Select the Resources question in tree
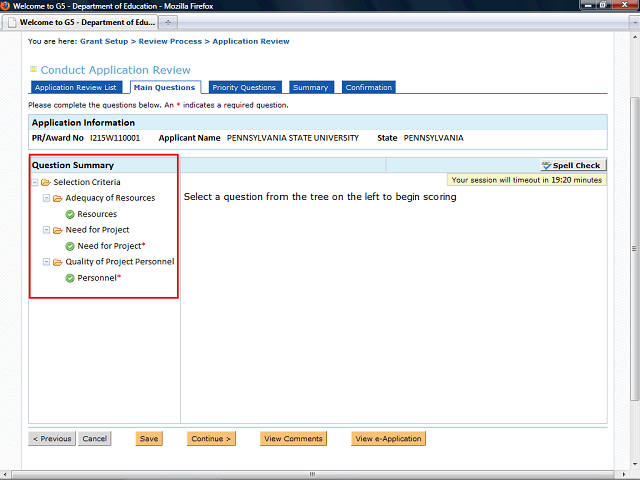The height and width of the screenshot is (480, 640). pyautogui.click(x=97, y=214)
